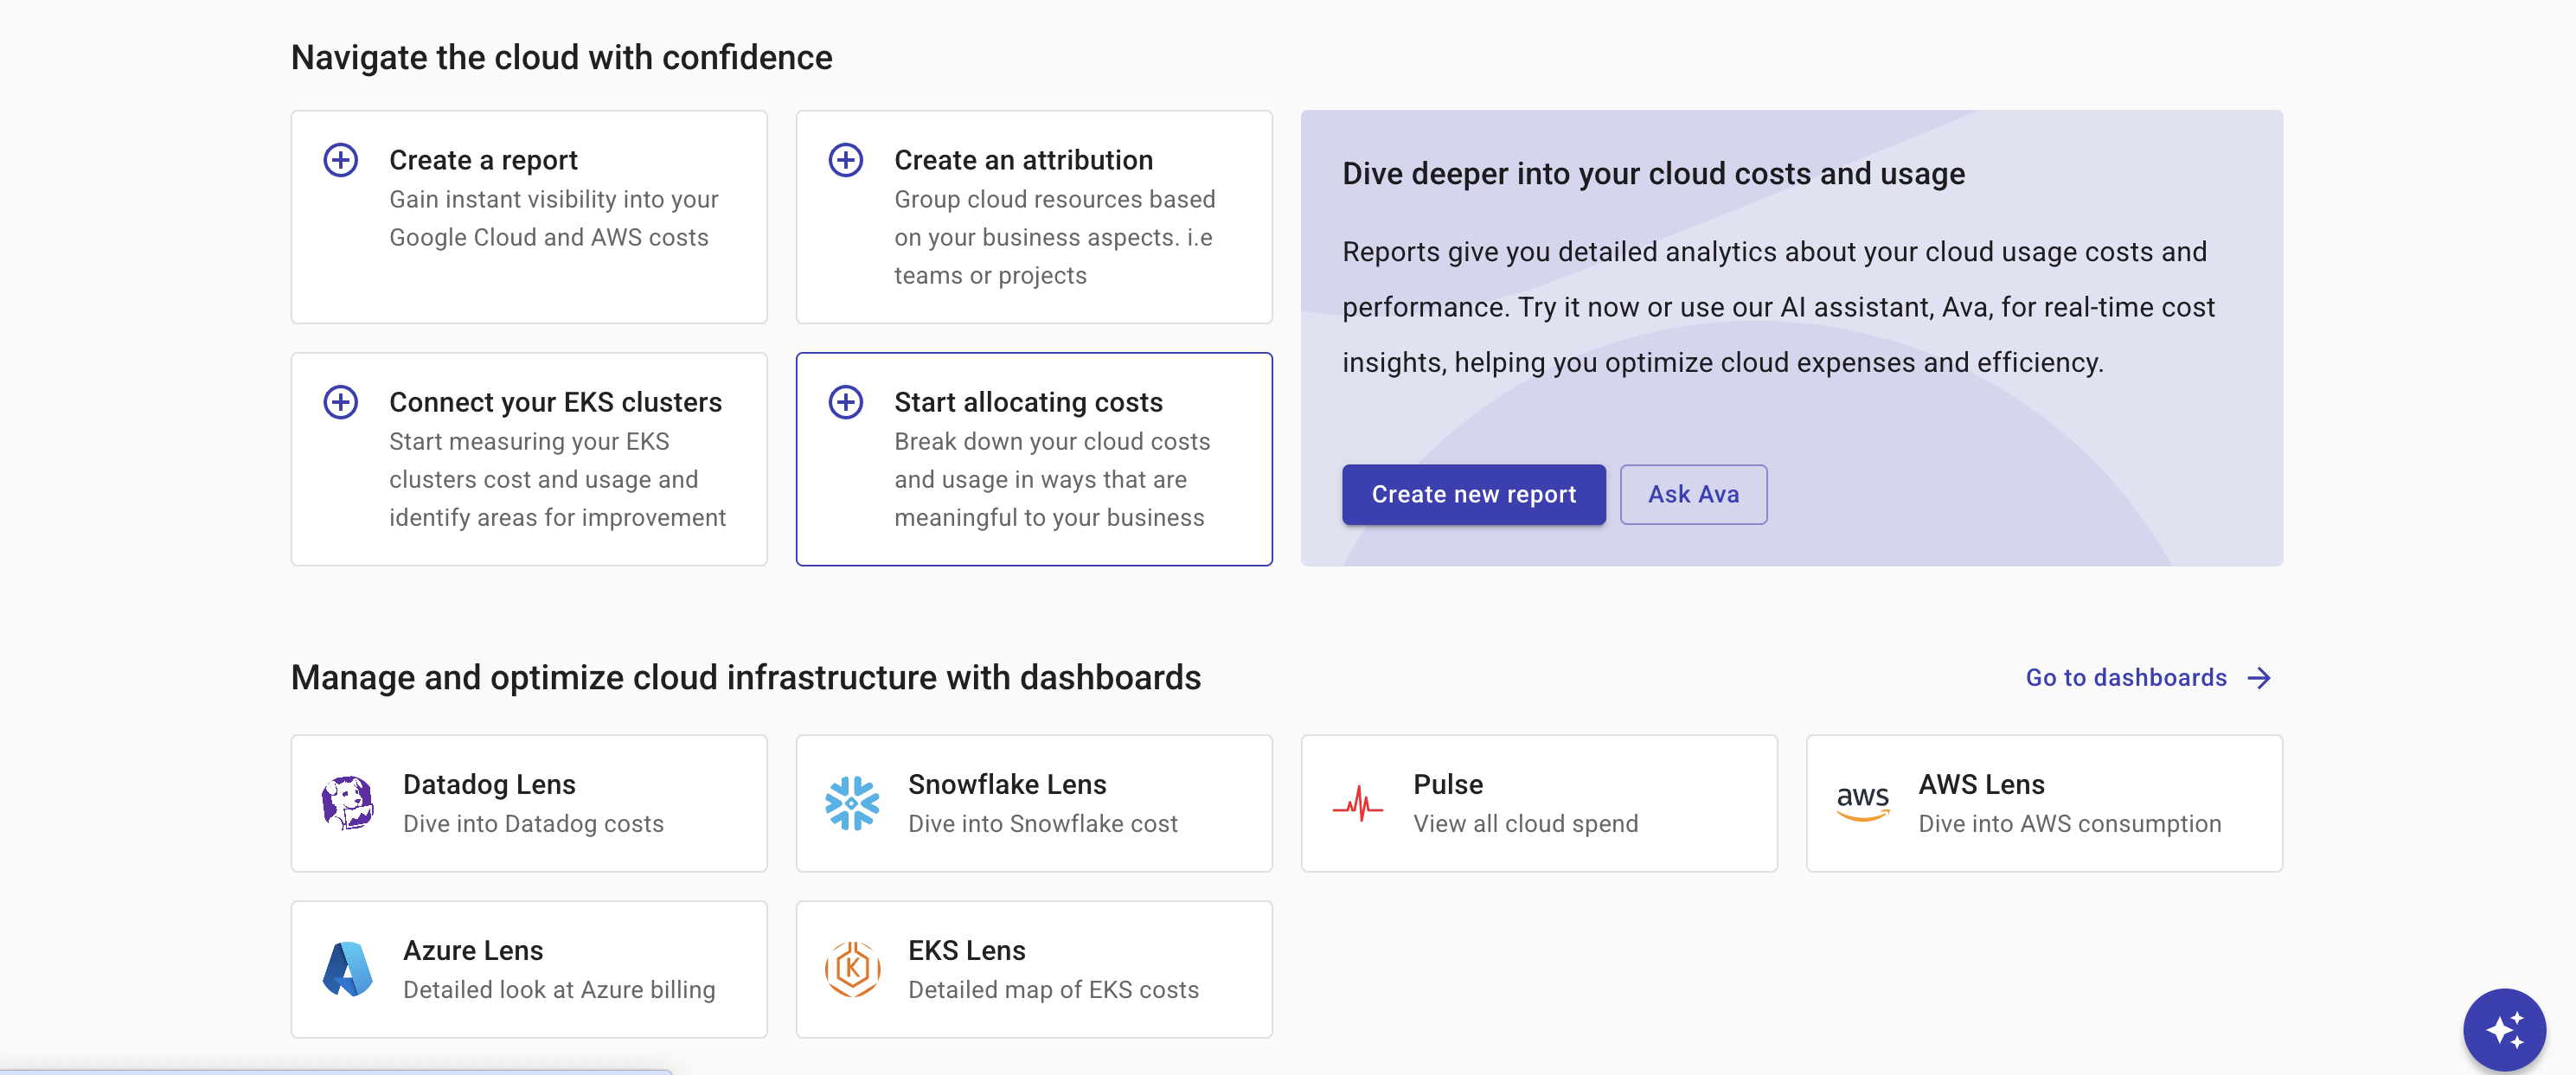The width and height of the screenshot is (2576, 1075).
Task: Click the Ask Ava button
Action: (1692, 494)
